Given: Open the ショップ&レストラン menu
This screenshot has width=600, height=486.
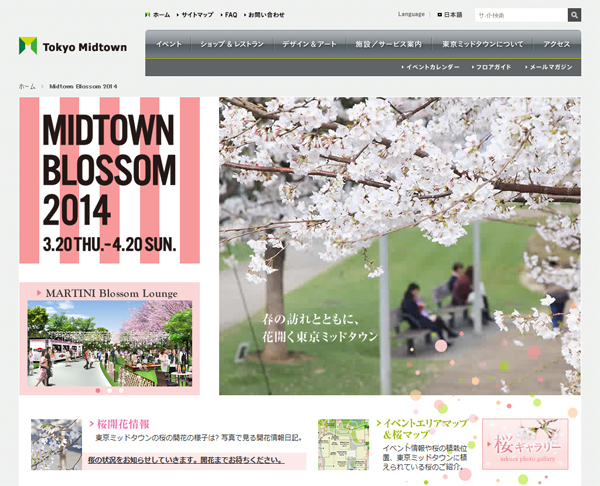Looking at the screenshot, I should point(232,44).
